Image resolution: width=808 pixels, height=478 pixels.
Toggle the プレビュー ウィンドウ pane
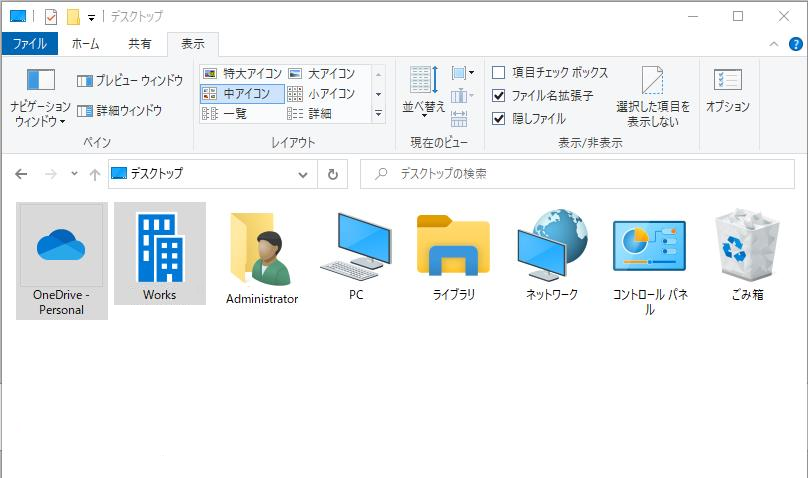[x=130, y=80]
